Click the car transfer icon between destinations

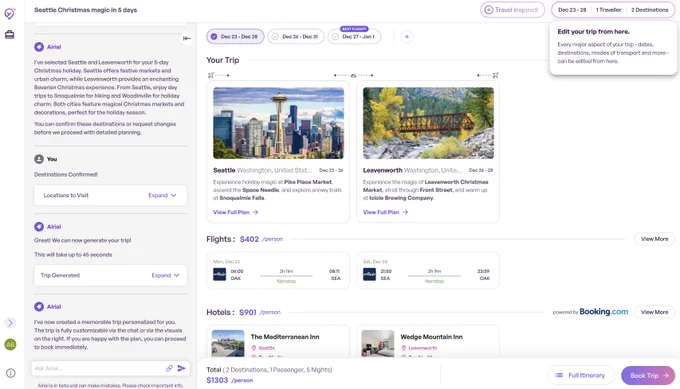[353, 75]
